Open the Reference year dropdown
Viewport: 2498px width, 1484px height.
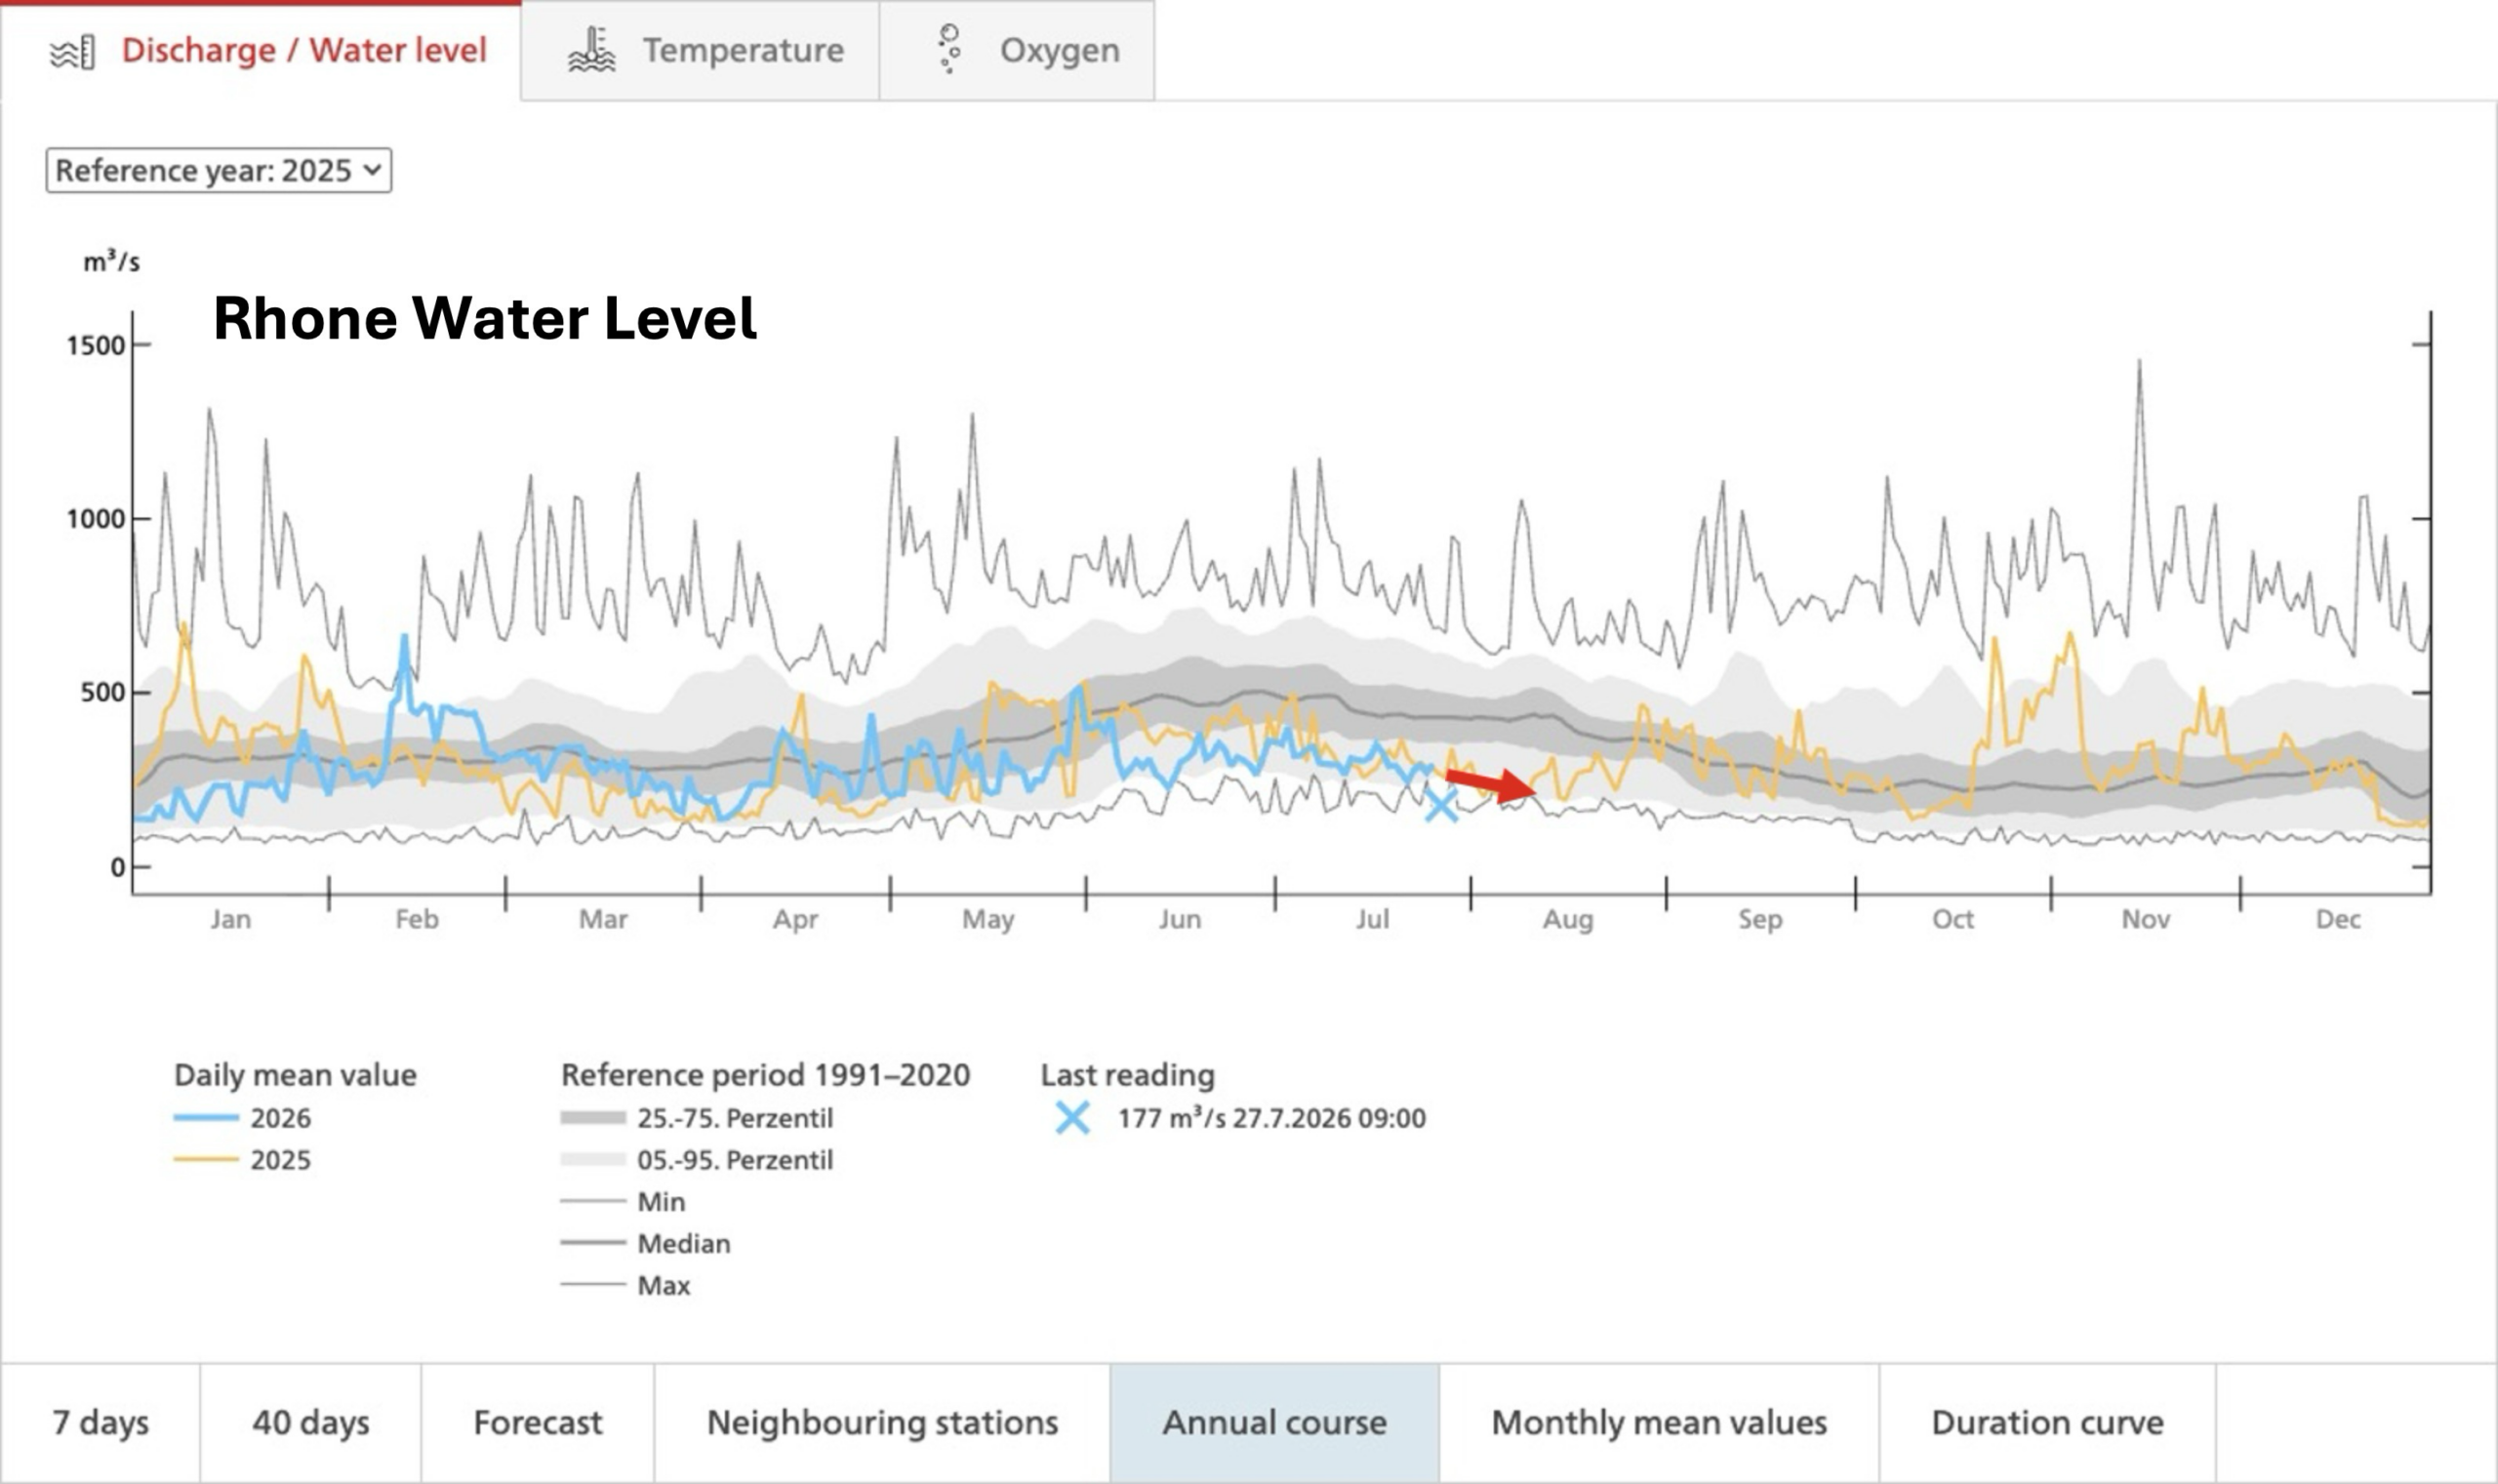tap(219, 170)
